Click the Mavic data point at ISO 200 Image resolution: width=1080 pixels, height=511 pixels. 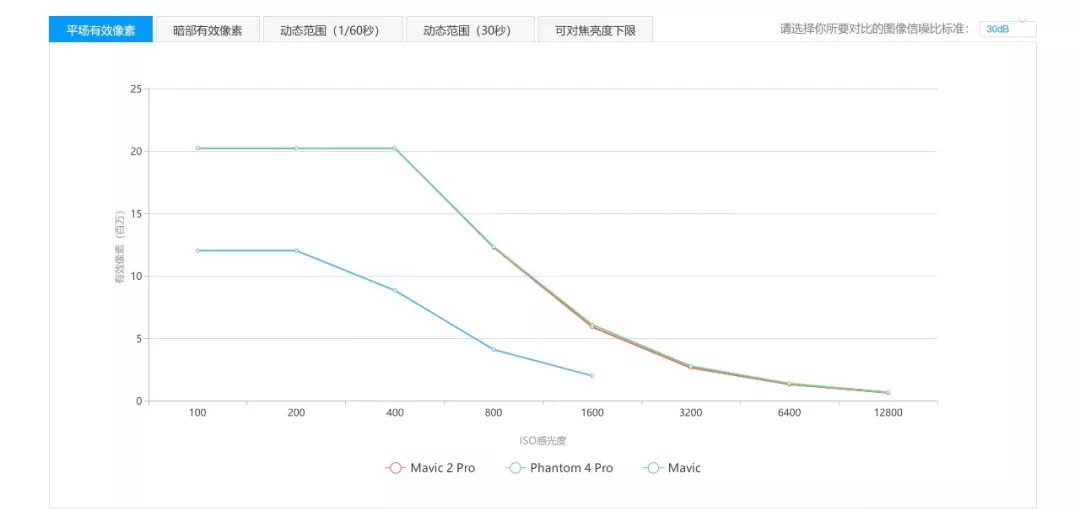[296, 251]
